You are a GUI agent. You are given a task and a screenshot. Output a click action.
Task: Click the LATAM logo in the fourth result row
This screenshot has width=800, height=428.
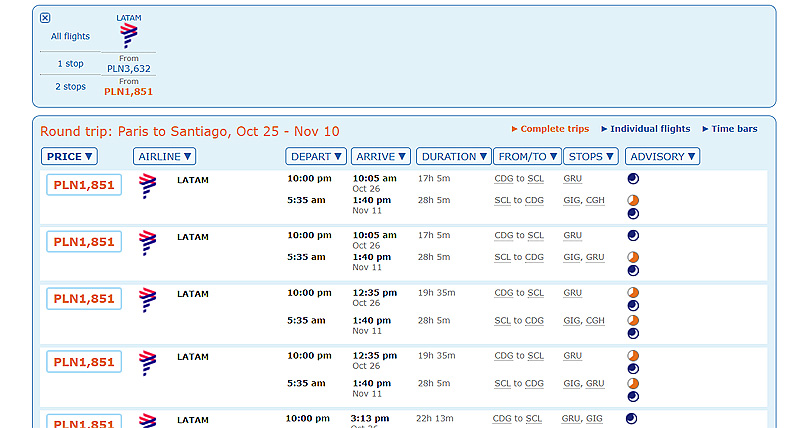147,363
